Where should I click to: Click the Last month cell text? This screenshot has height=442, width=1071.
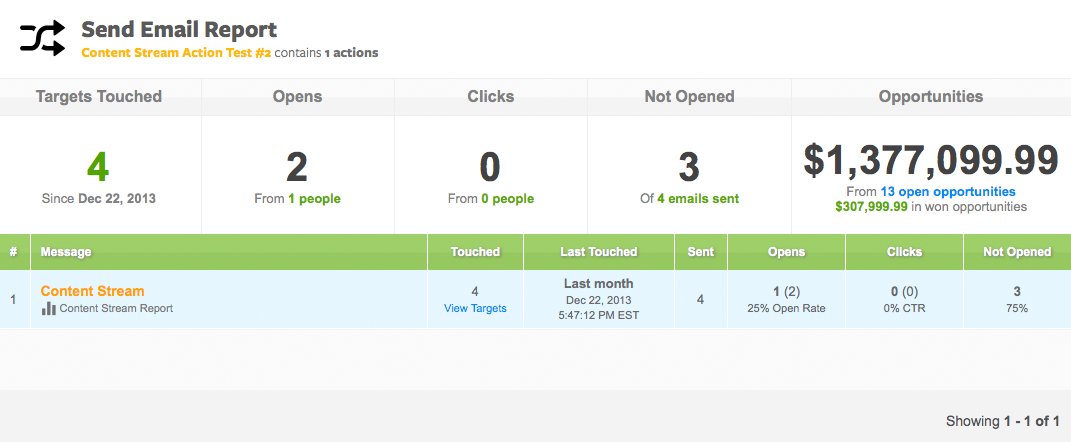(598, 284)
